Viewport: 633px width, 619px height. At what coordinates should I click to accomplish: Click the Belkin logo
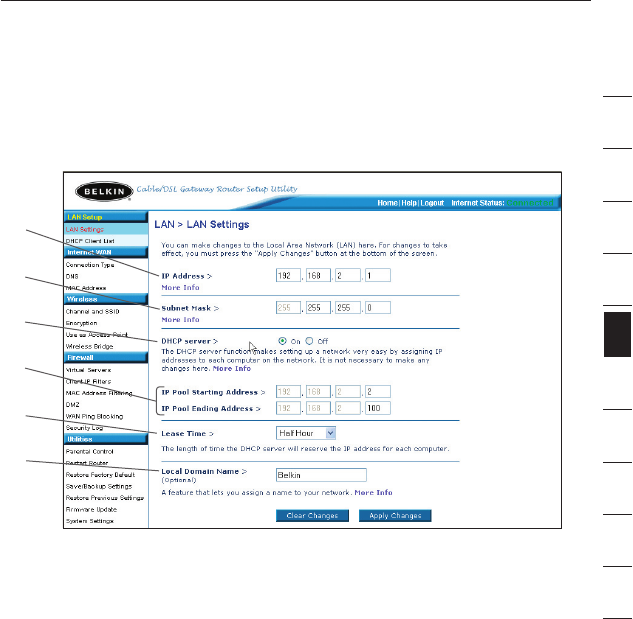tap(104, 191)
